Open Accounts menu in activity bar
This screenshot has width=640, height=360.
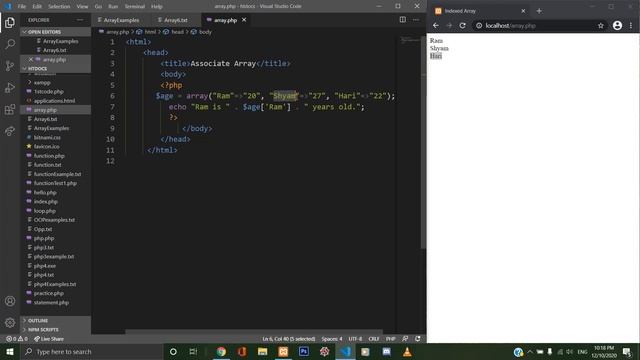[x=10, y=301]
